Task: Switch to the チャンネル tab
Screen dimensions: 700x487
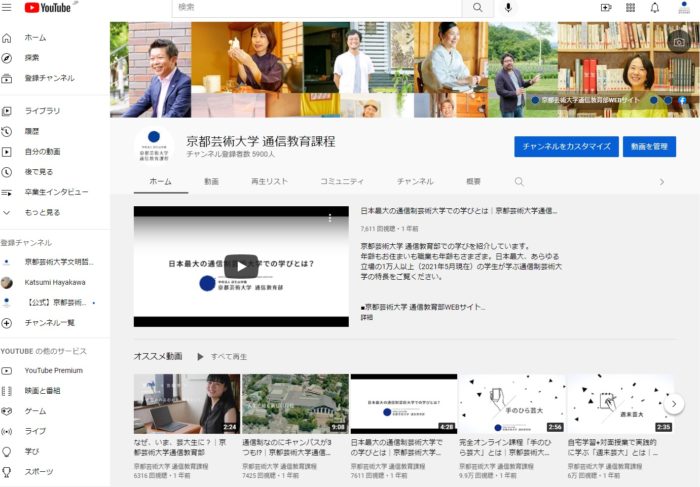Action: (415, 182)
